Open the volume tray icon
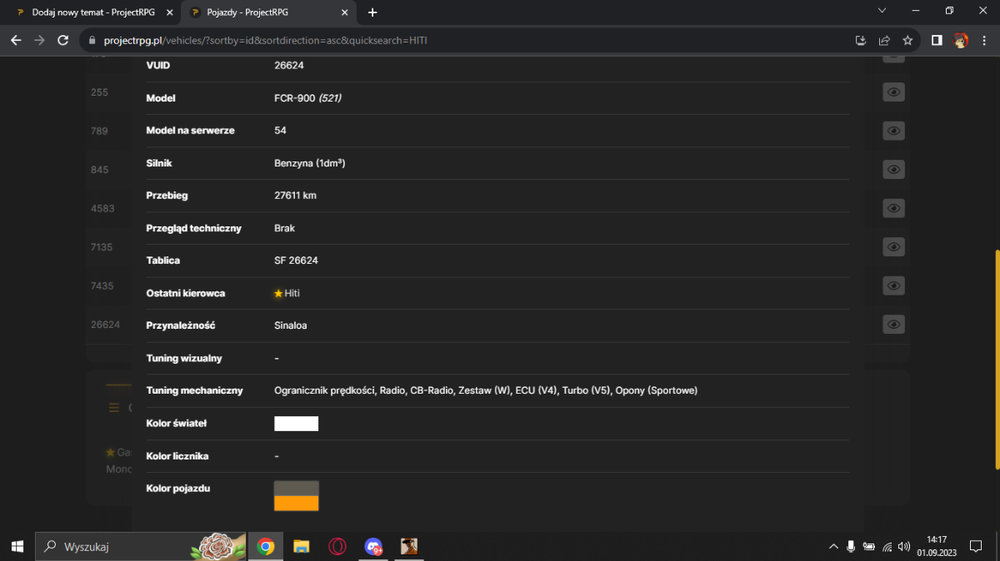Viewport: 1000px width, 561px height. pos(904,546)
